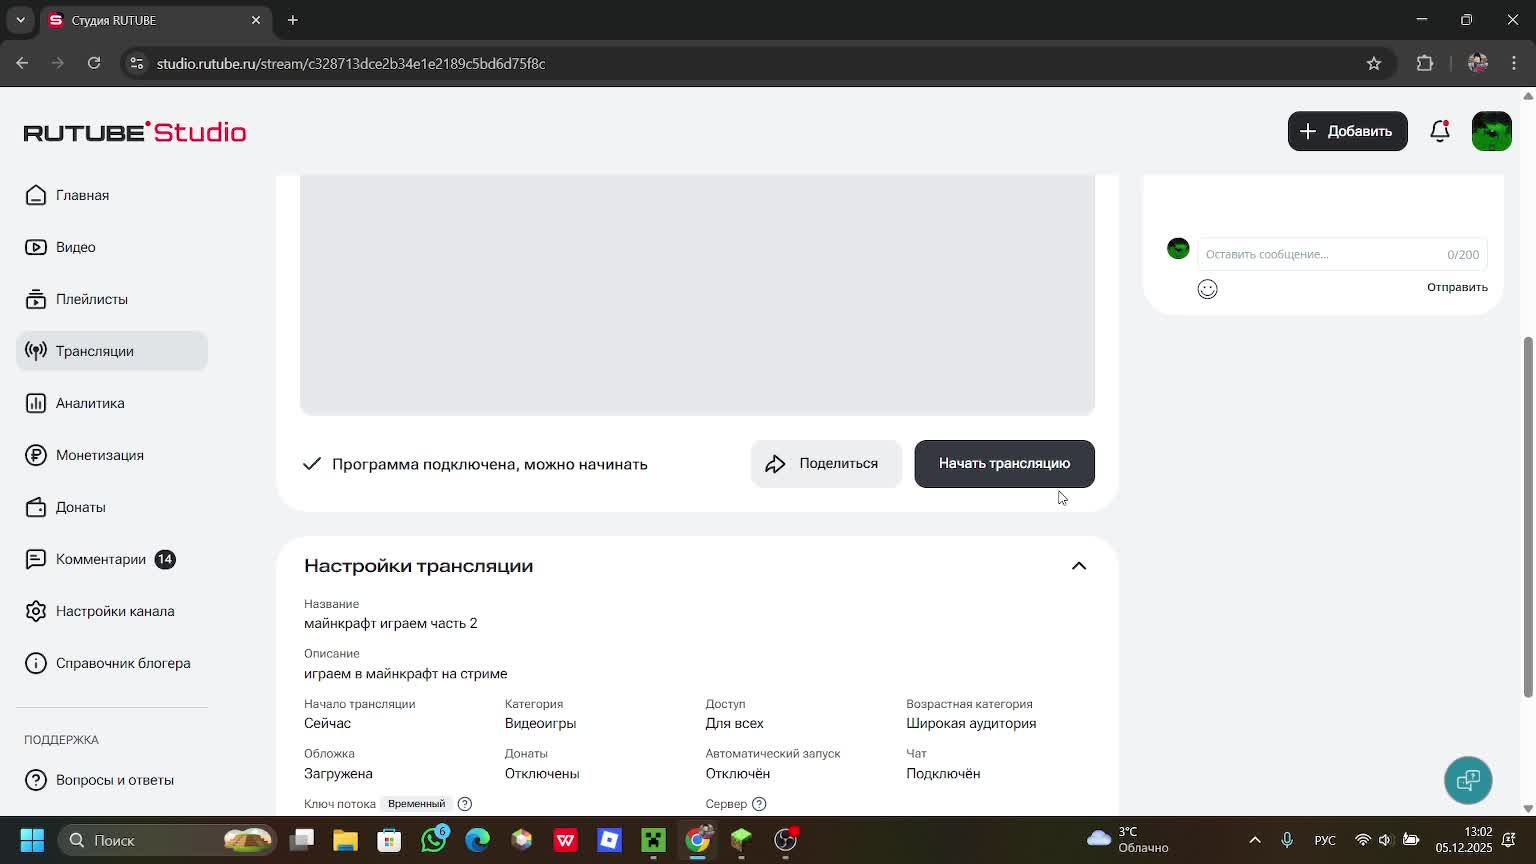Open the clock showing 13:02
Screen dimensions: 1536x864
coord(1464,840)
